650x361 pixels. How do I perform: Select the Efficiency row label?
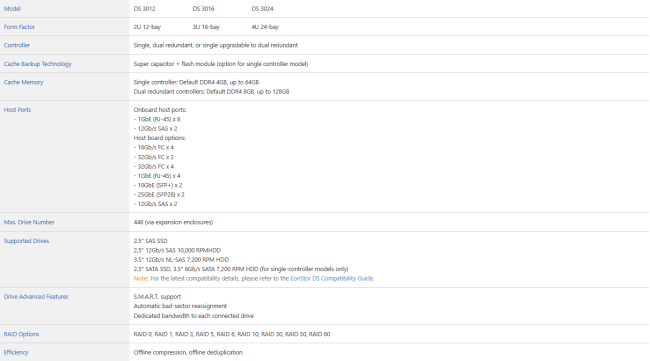click(16, 352)
